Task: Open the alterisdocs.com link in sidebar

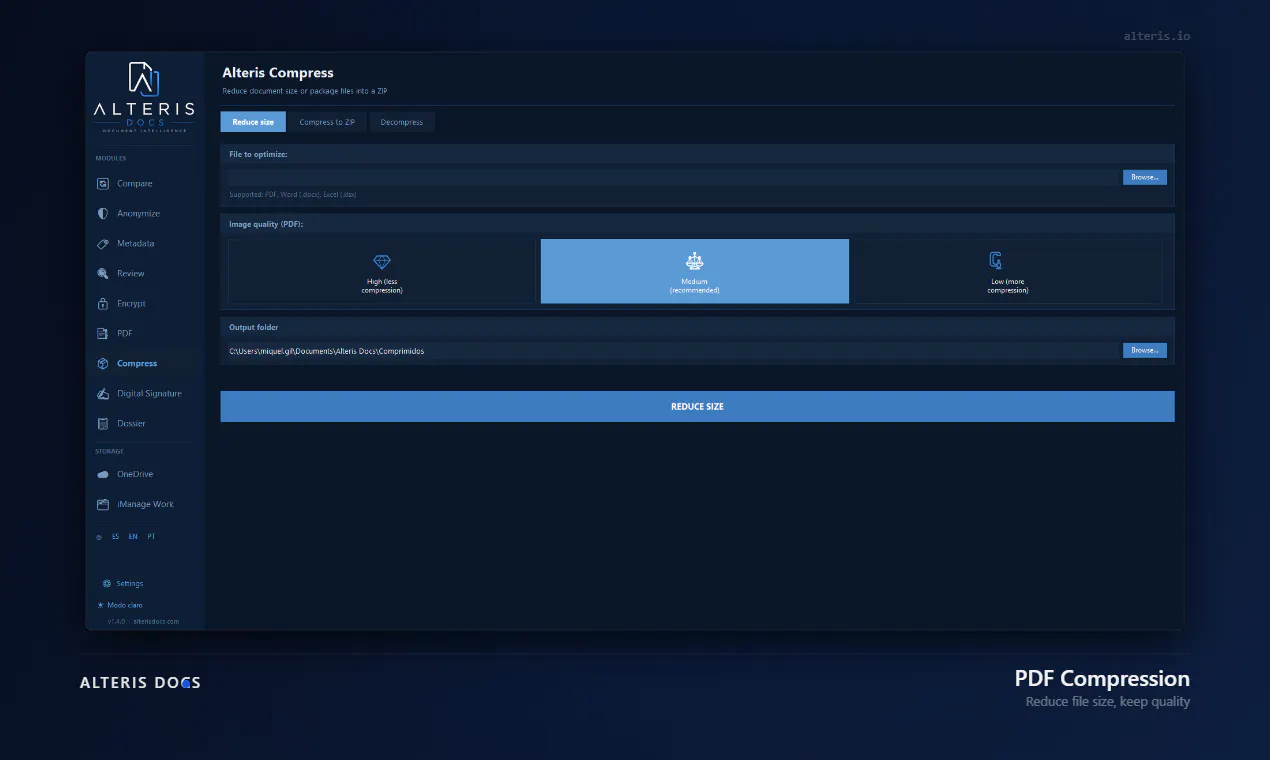Action: click(156, 621)
